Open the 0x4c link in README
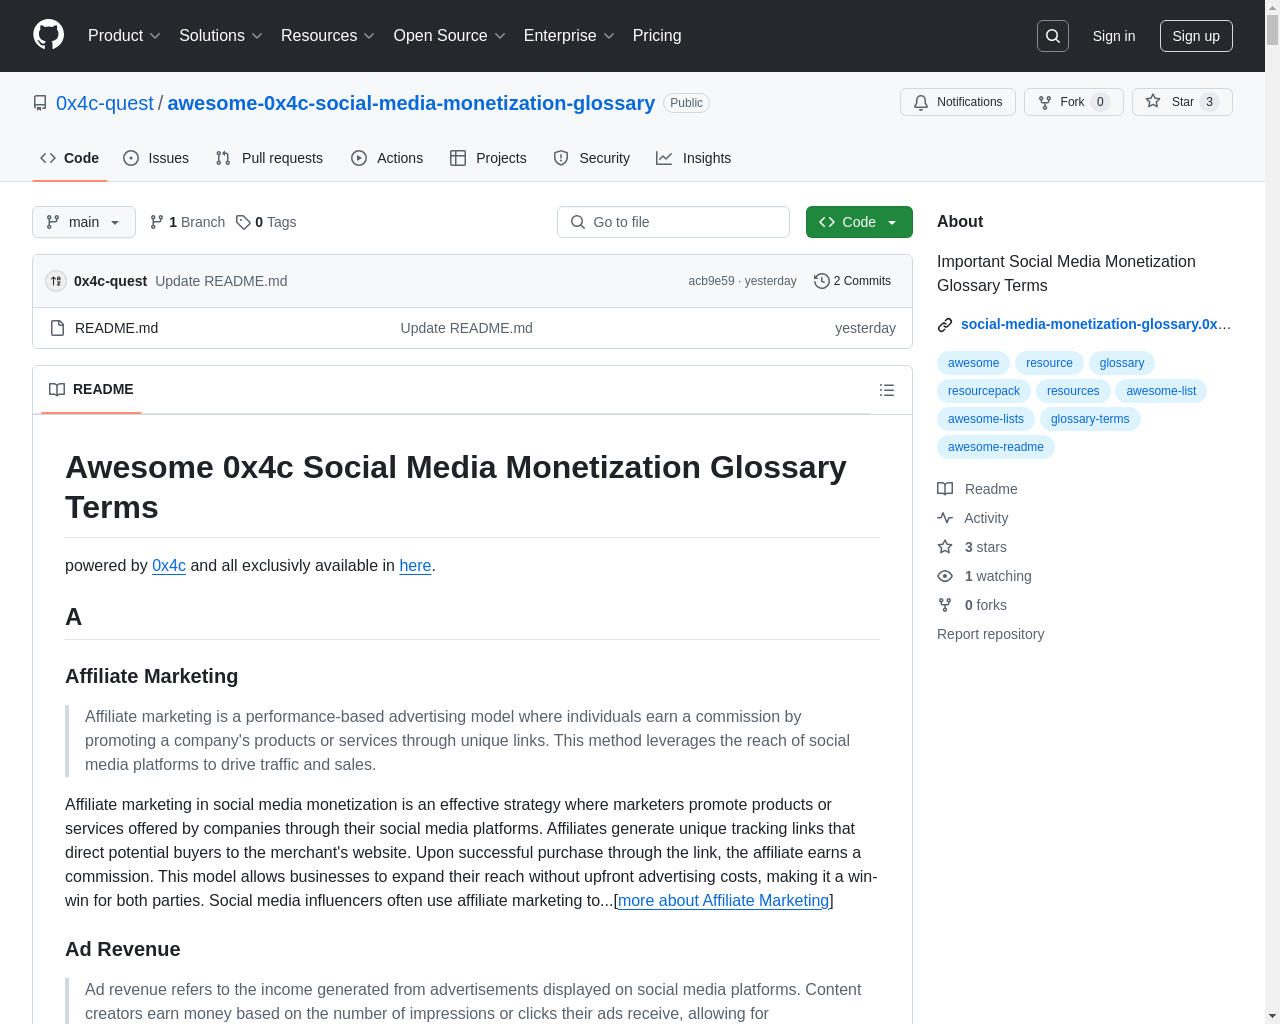Viewport: 1280px width, 1024px height. click(169, 565)
